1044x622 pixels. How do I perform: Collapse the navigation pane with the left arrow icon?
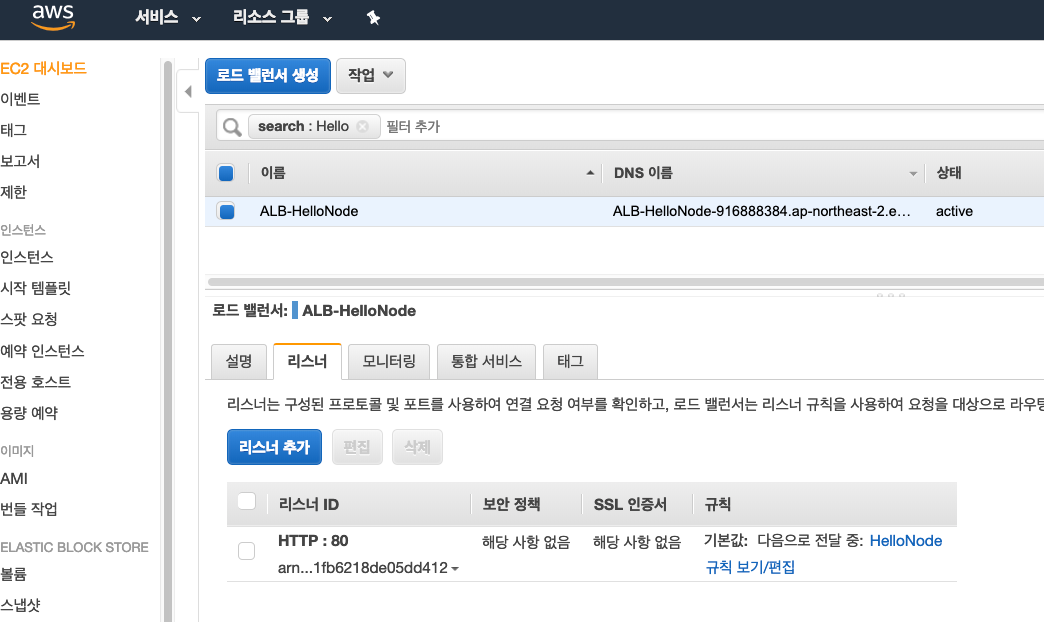click(187, 91)
